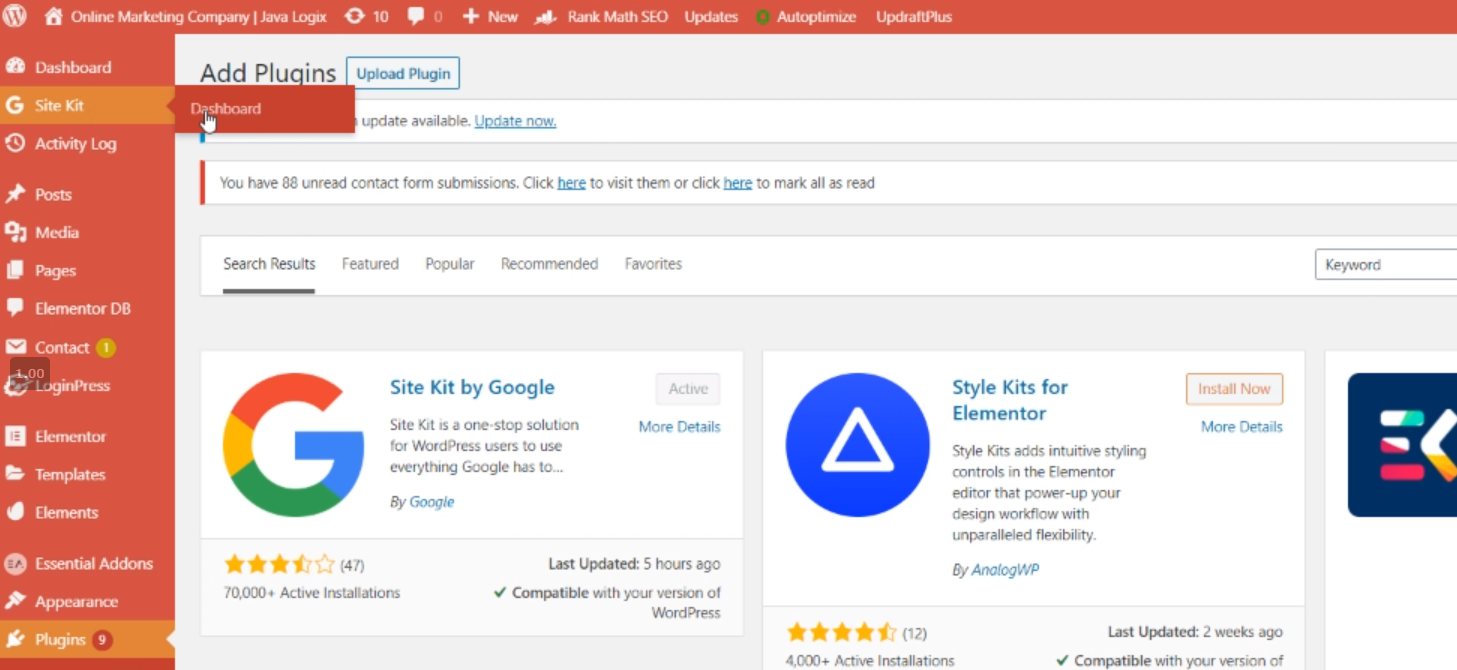Click the Pages icon in sidebar
The height and width of the screenshot is (670, 1457).
pyautogui.click(x=15, y=270)
